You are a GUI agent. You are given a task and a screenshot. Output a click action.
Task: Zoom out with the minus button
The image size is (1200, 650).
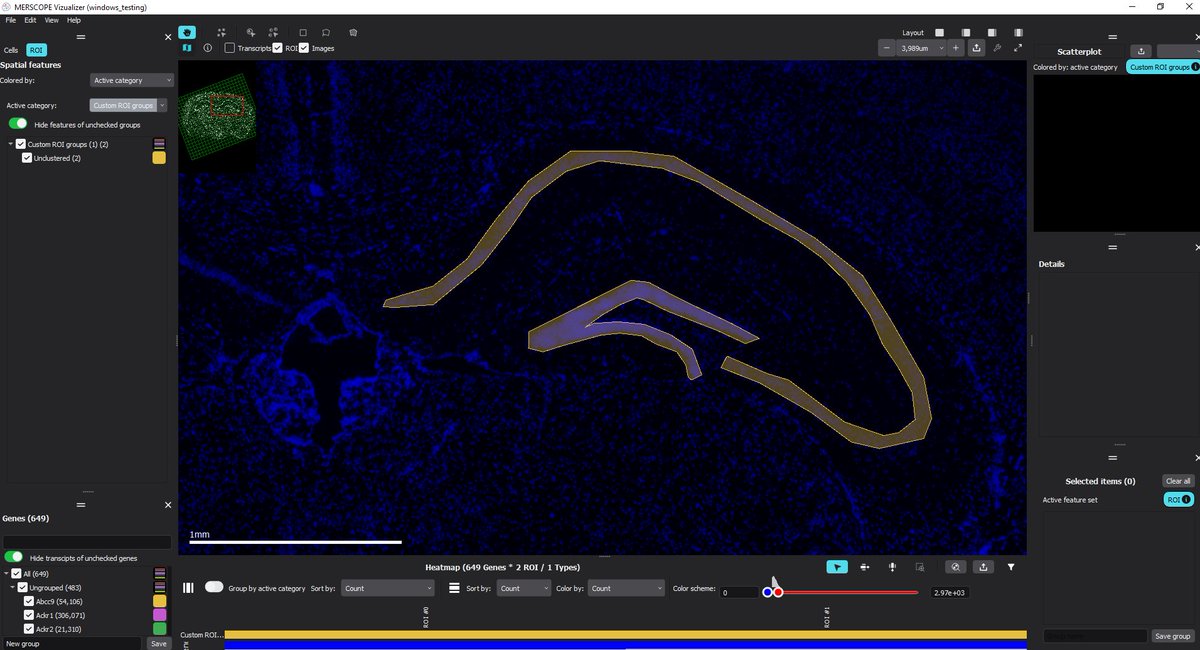[887, 48]
